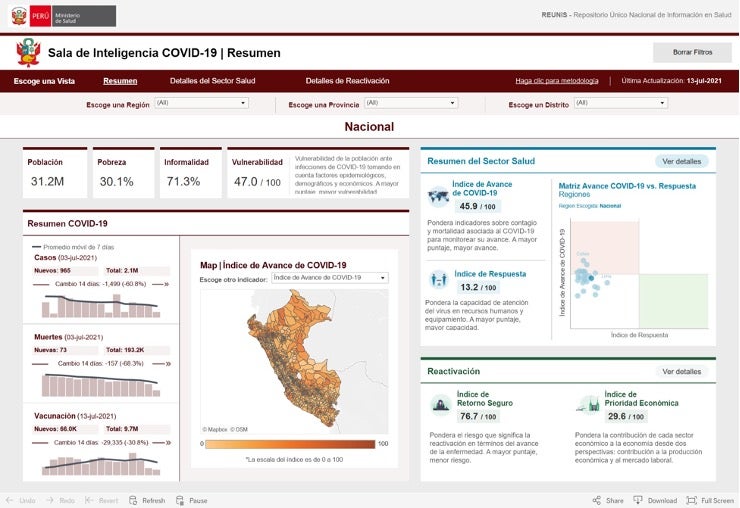Switch to Detalles del Sector Salud tab

(212, 81)
